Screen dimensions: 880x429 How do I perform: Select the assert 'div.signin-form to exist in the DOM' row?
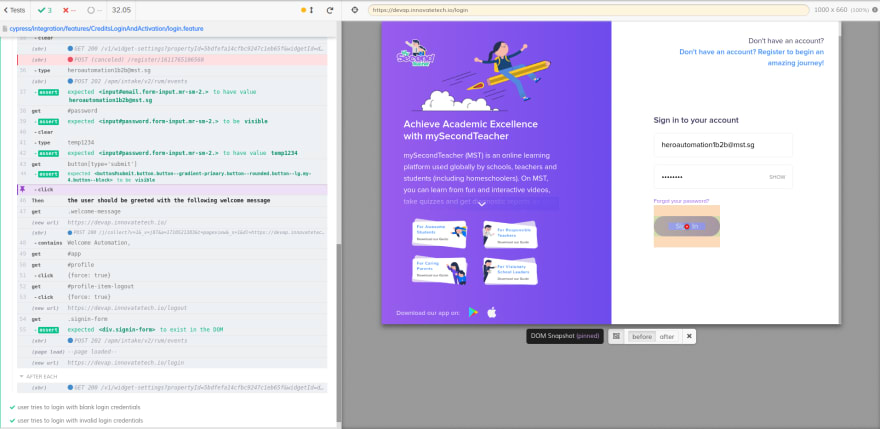click(172, 330)
